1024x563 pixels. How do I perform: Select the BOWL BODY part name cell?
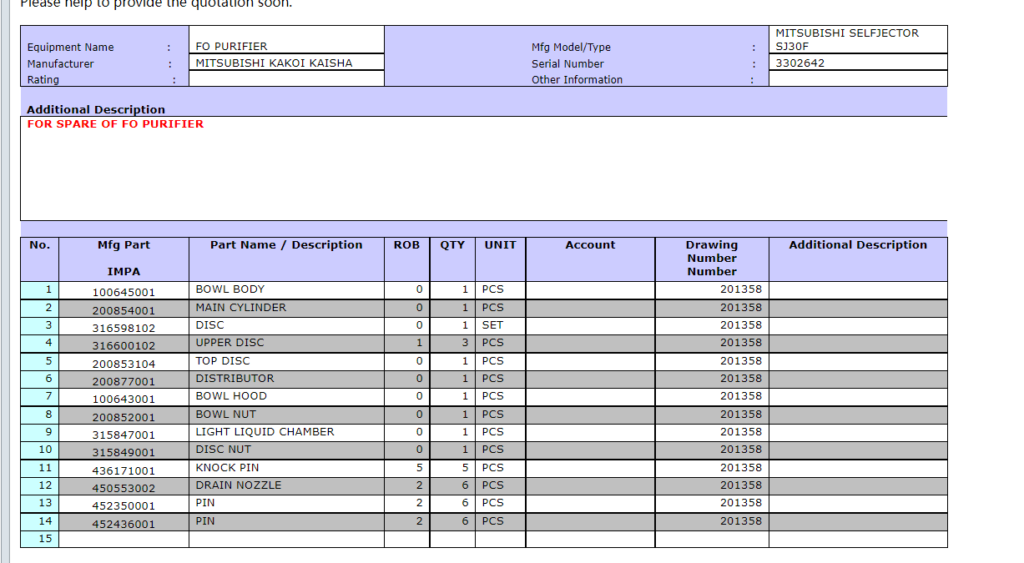coord(286,290)
